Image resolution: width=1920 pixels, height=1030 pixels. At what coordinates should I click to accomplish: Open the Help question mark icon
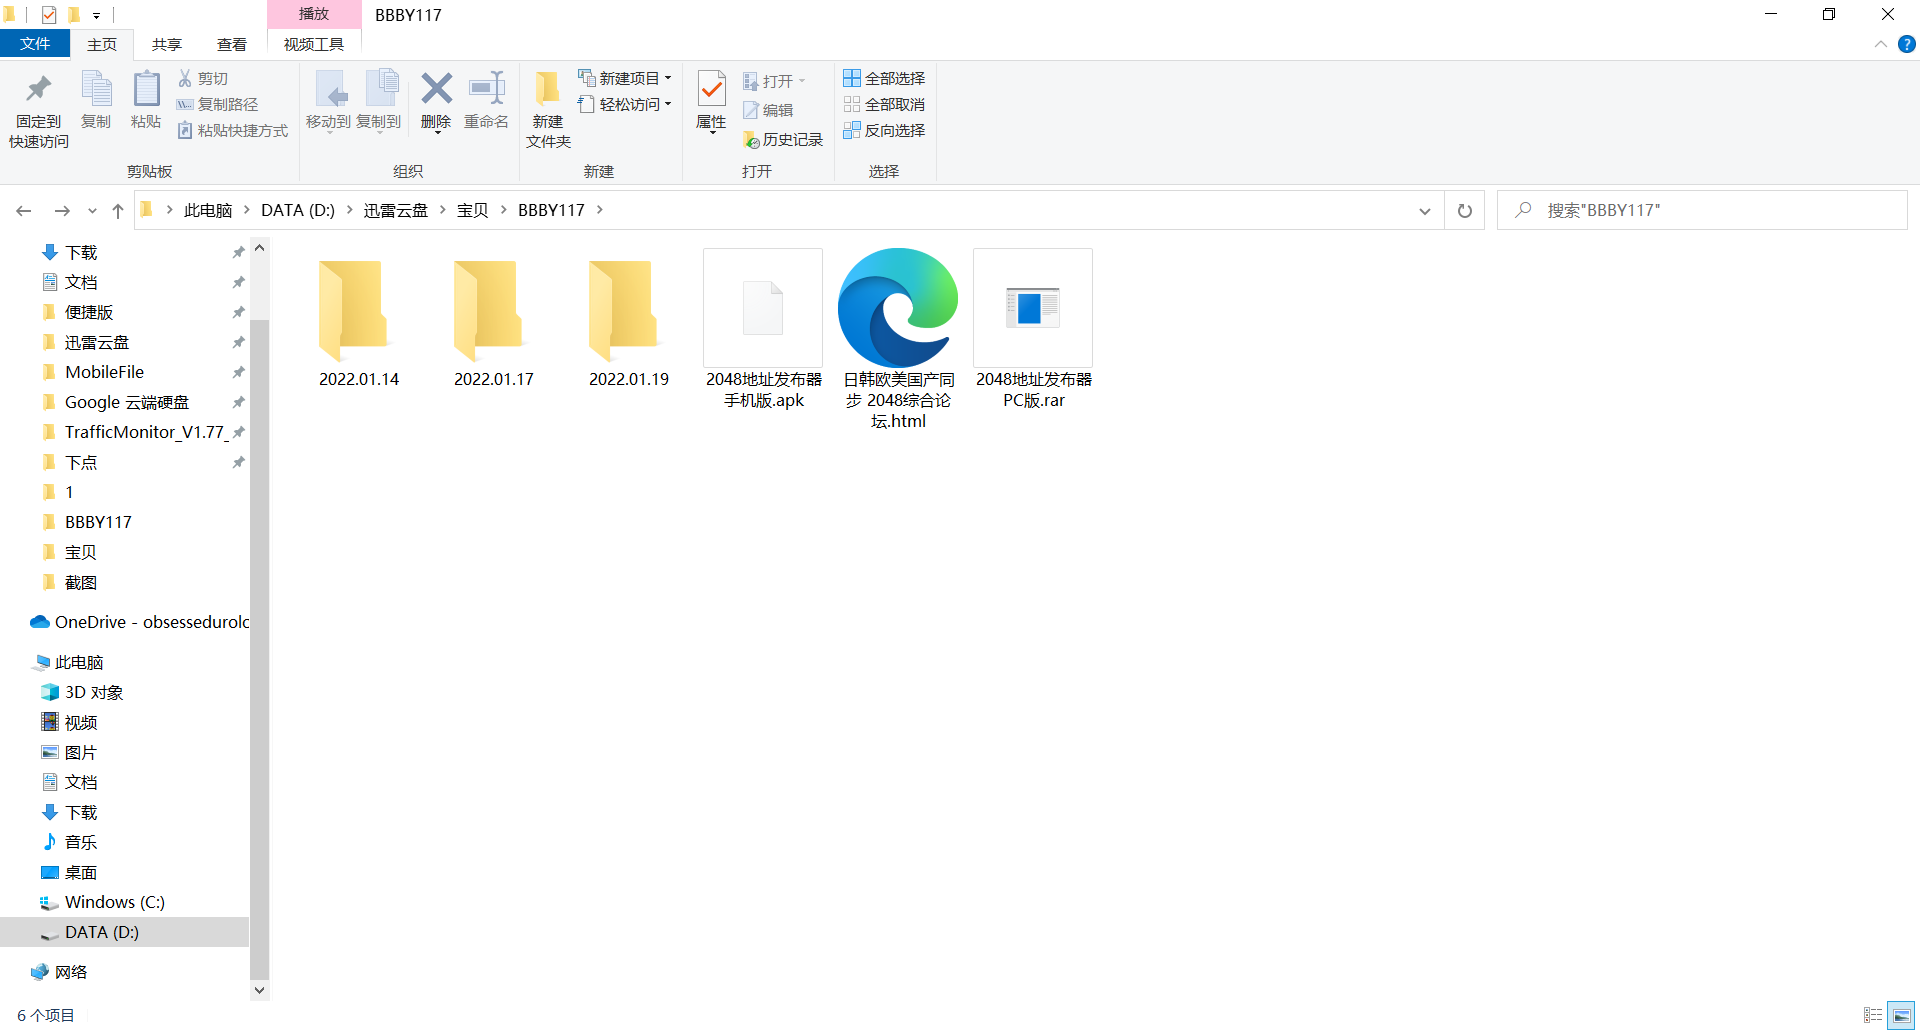point(1907,44)
